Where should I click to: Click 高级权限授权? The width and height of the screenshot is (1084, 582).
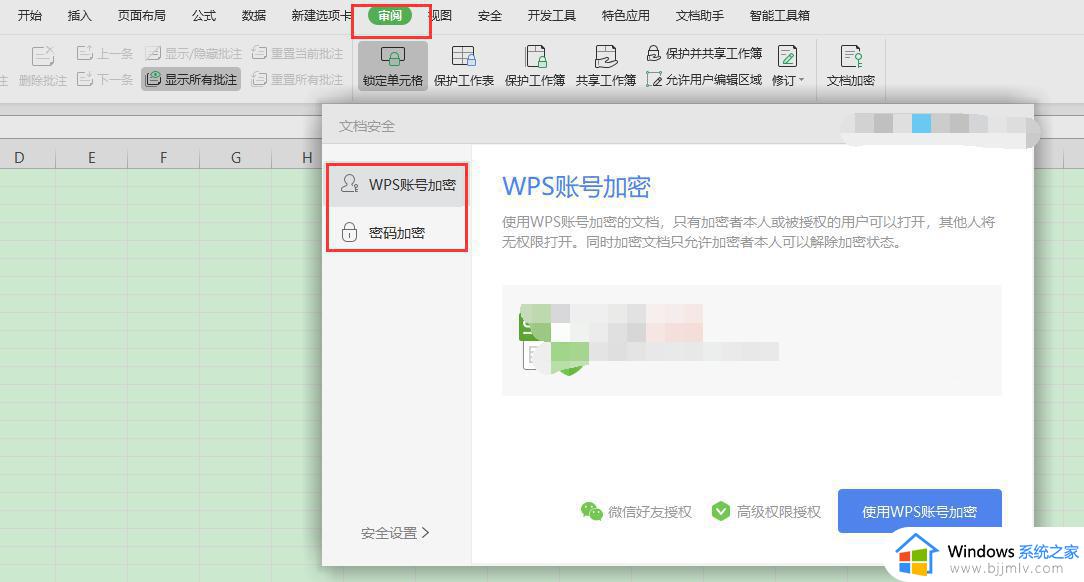tap(766, 511)
